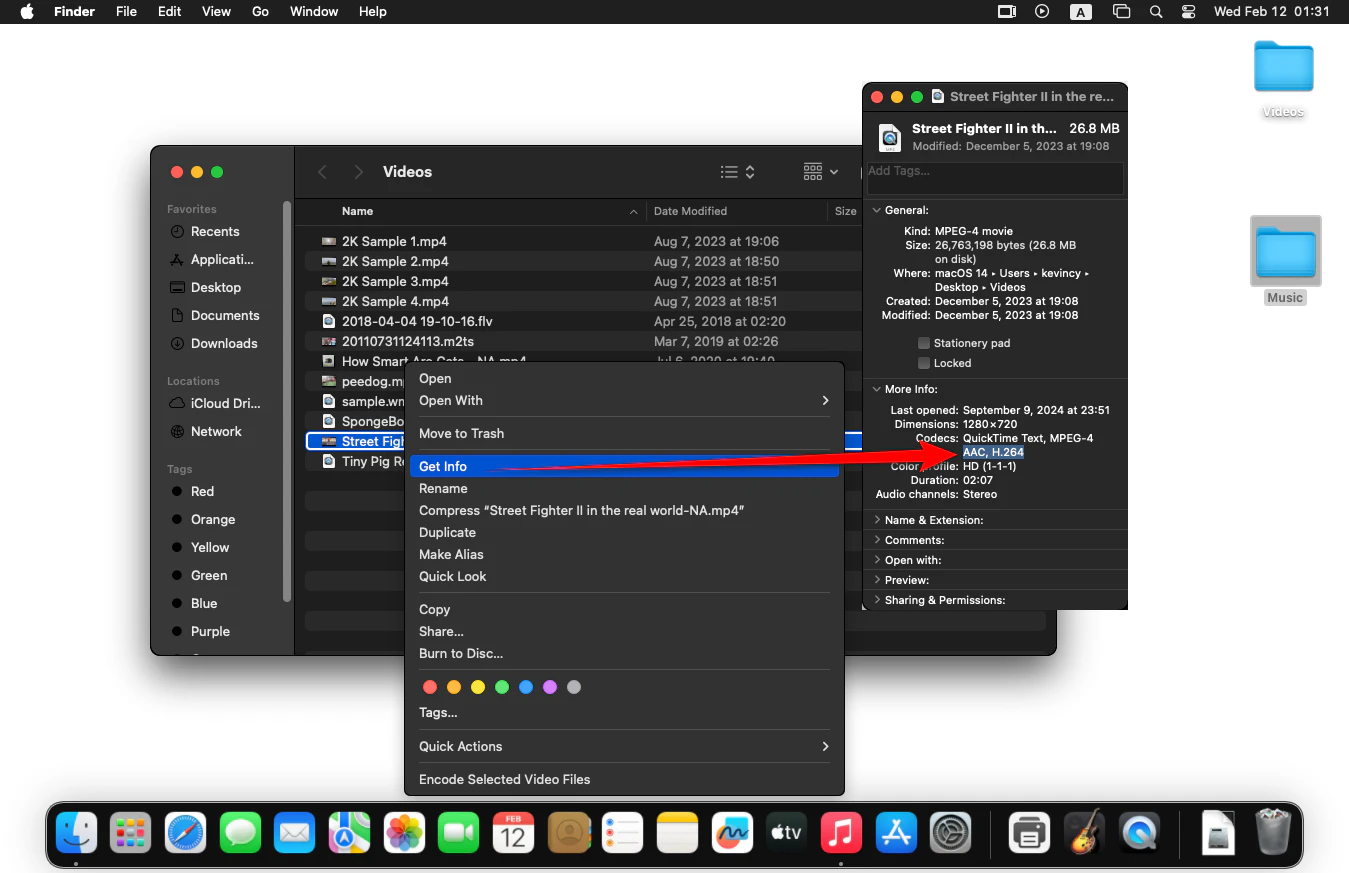This screenshot has height=873, width=1349.
Task: Choose Get Info from context menu
Action: click(624, 466)
